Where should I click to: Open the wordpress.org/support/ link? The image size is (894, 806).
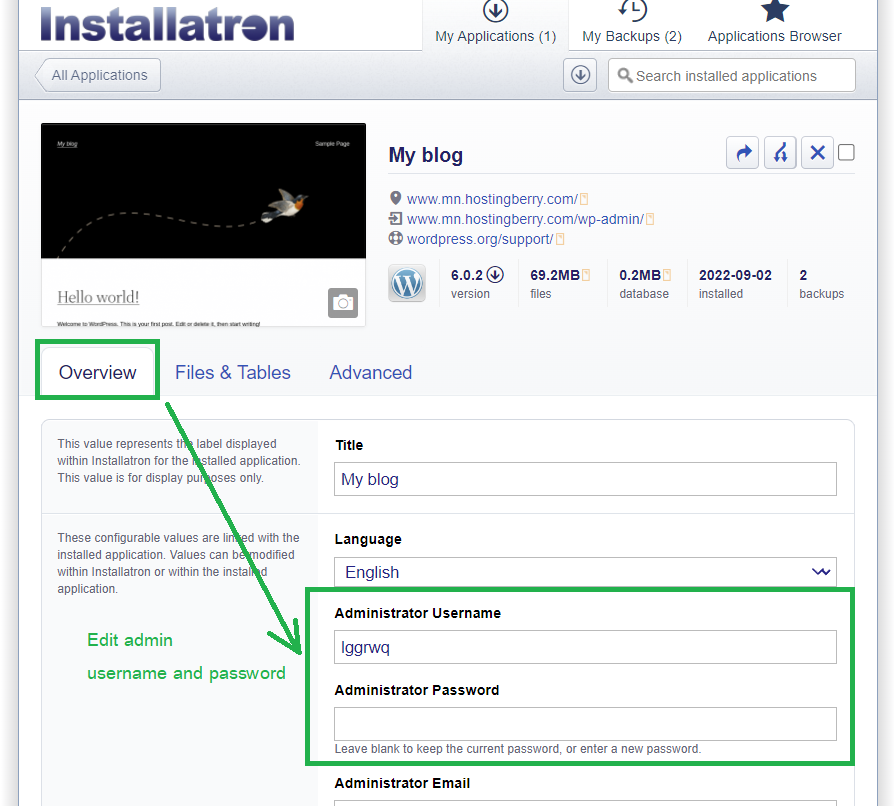pyautogui.click(x=479, y=239)
